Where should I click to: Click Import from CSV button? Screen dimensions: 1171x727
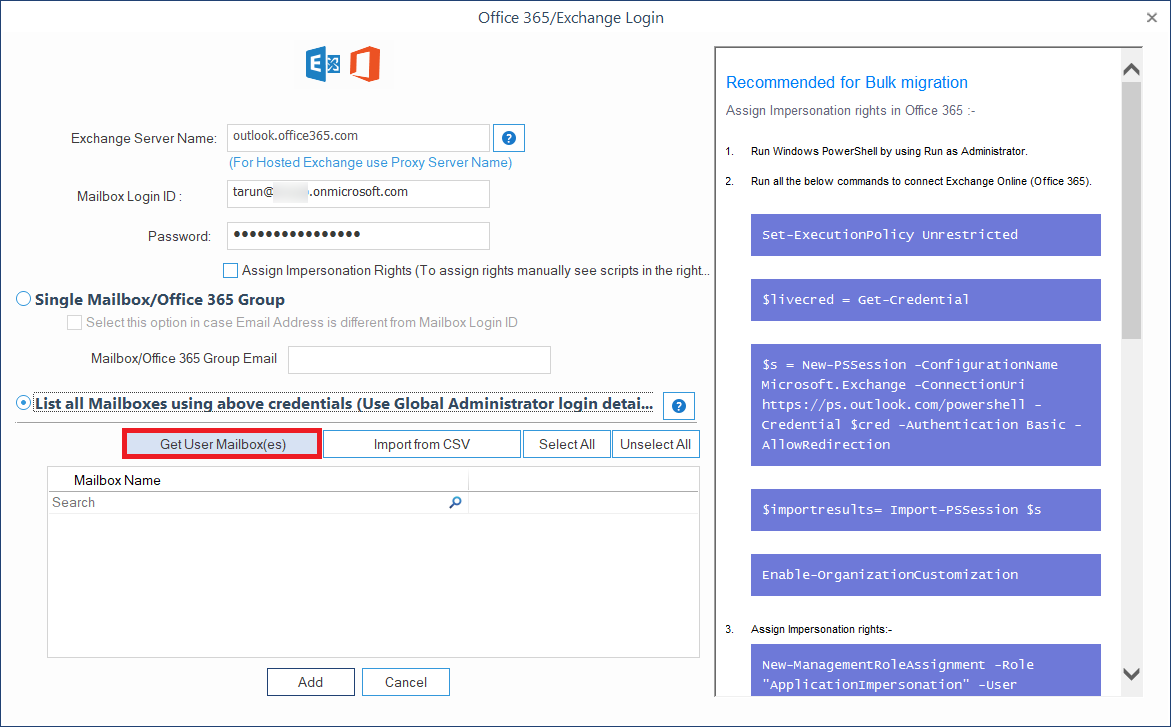pos(422,444)
